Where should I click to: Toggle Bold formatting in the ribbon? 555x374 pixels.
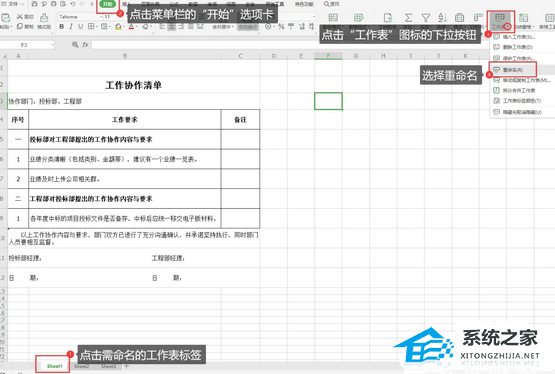click(x=62, y=27)
